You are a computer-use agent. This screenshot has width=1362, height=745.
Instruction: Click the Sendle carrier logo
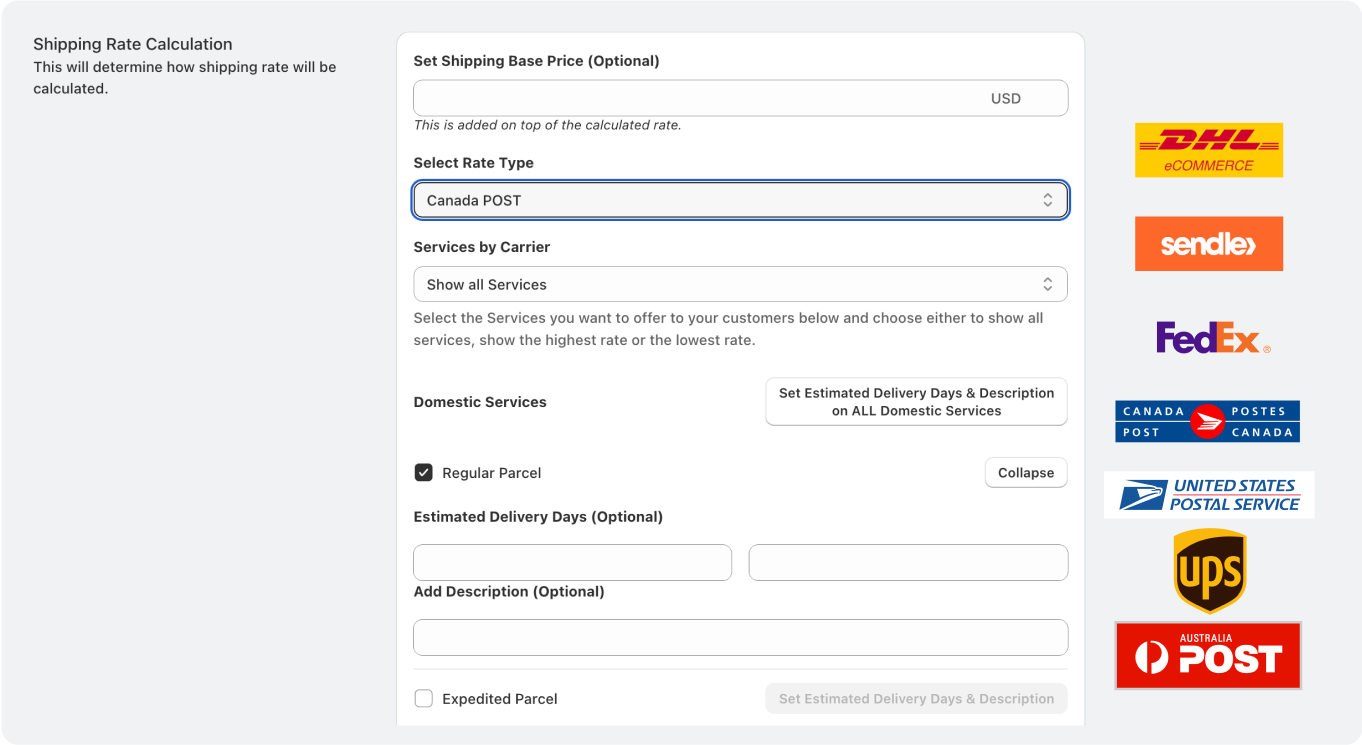point(1208,244)
